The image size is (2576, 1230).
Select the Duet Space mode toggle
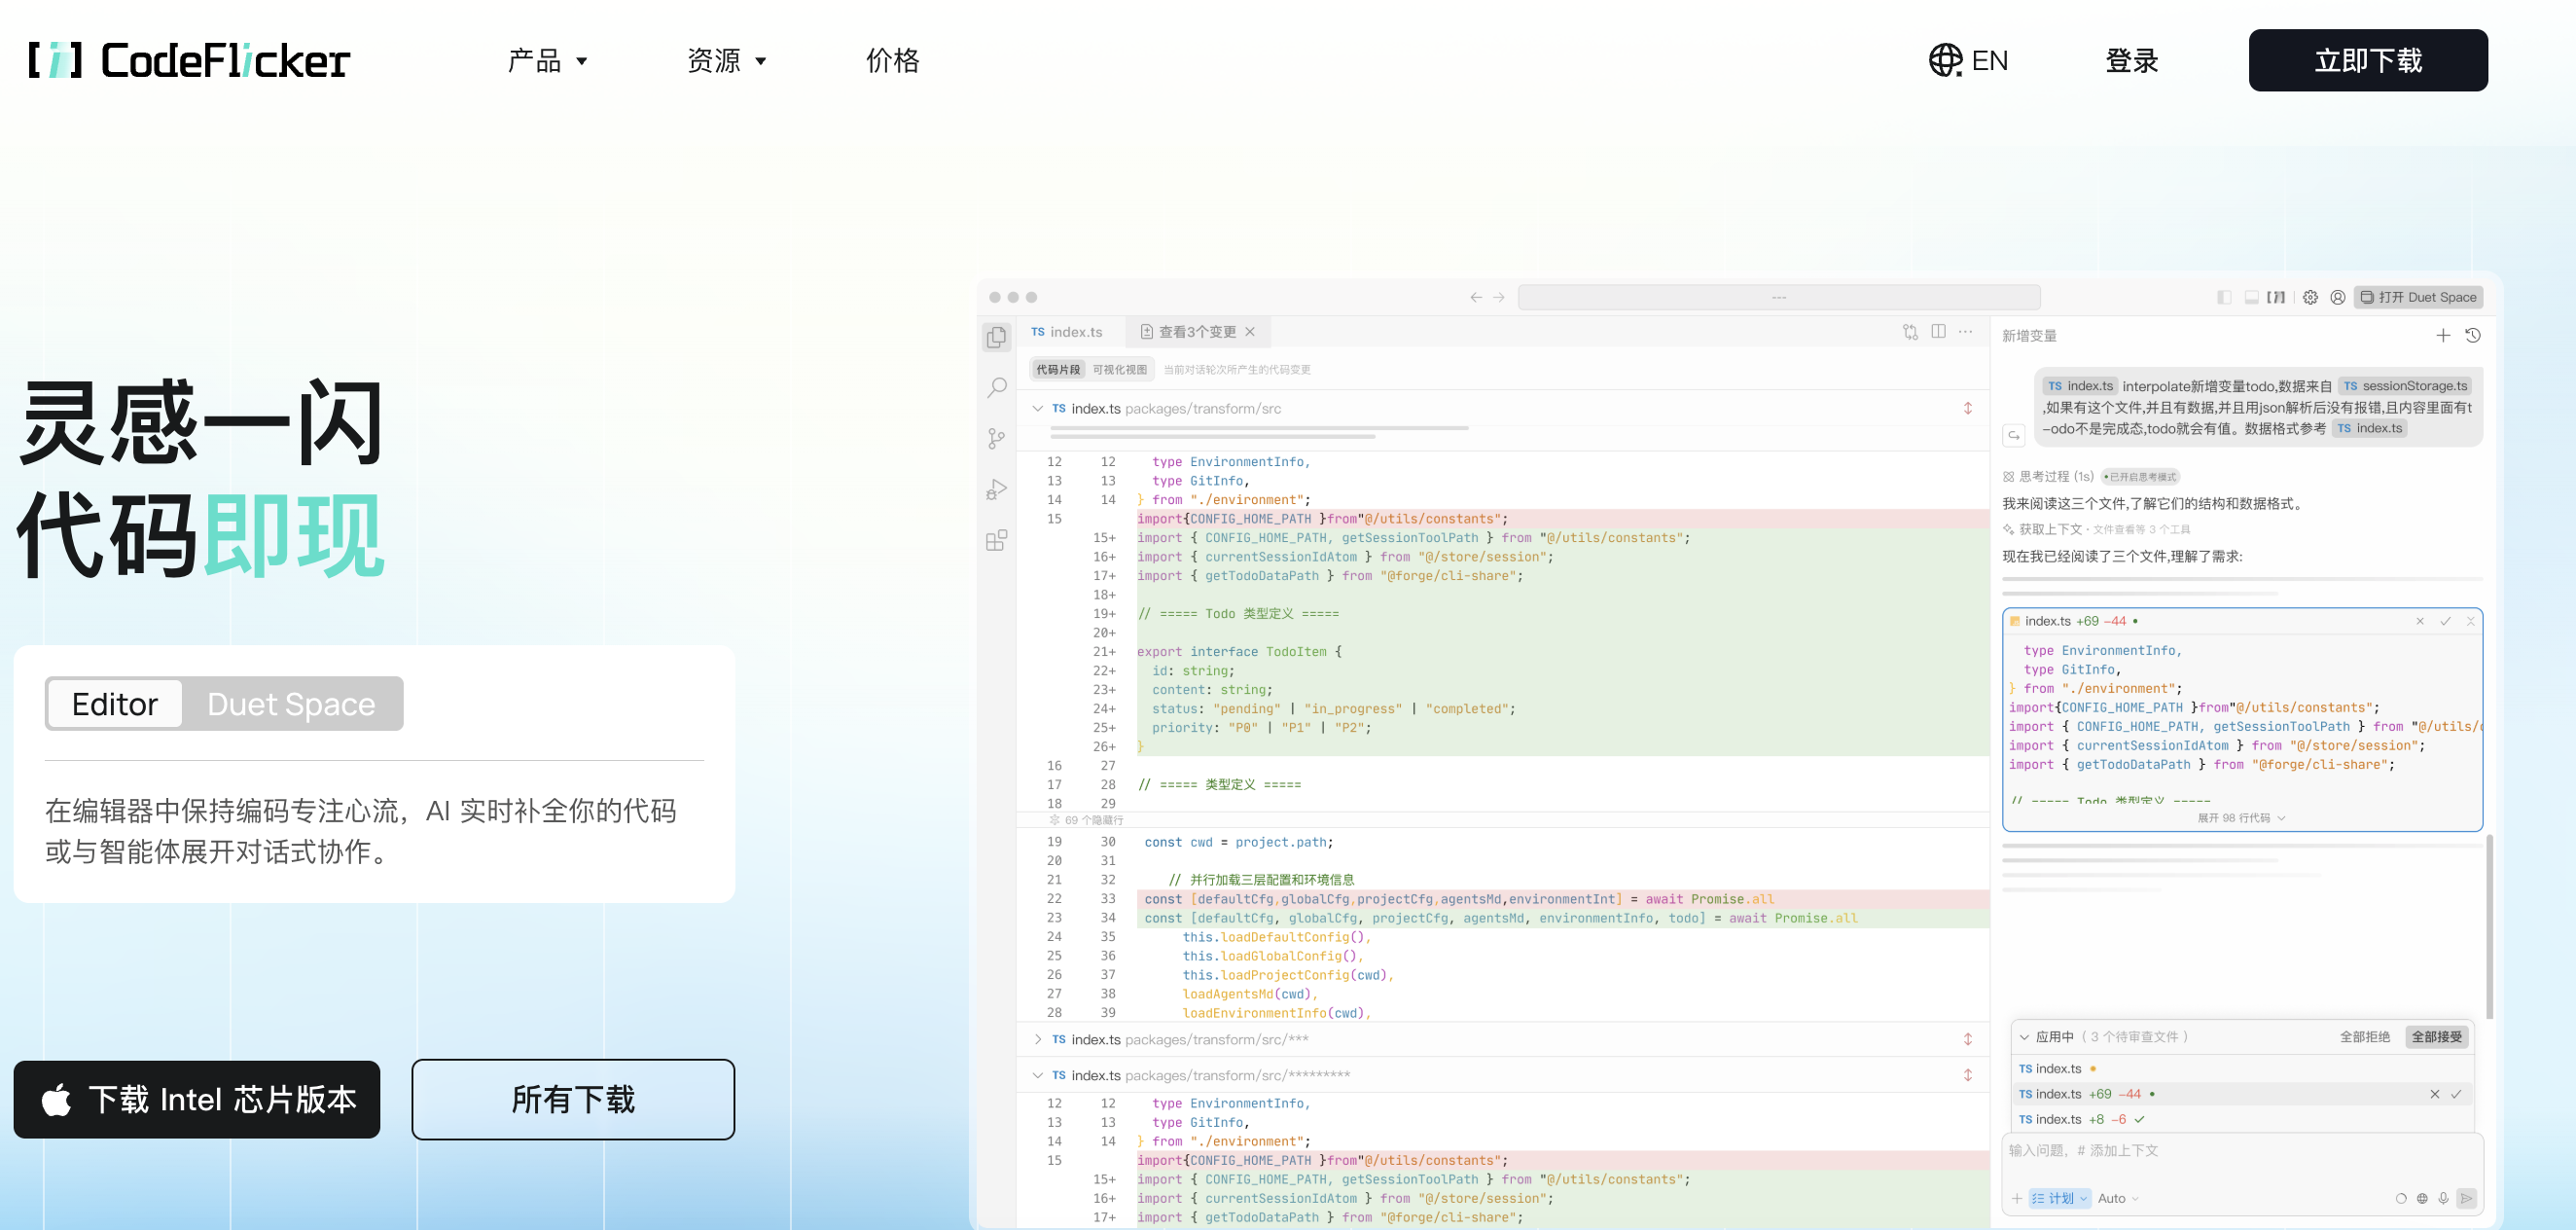click(x=291, y=704)
